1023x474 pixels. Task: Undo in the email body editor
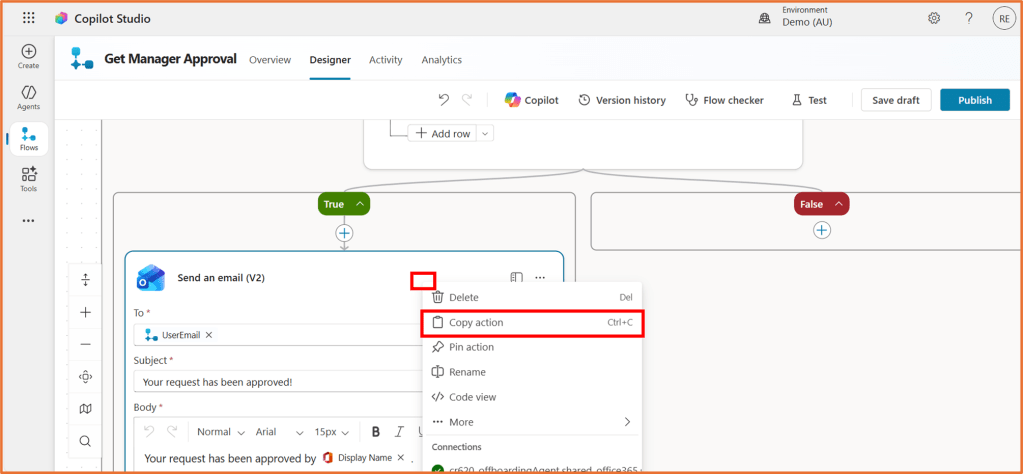coord(149,432)
